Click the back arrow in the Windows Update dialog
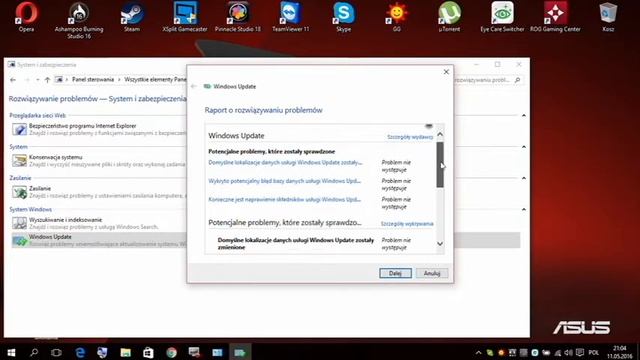The width and height of the screenshot is (640, 360). (x=194, y=86)
